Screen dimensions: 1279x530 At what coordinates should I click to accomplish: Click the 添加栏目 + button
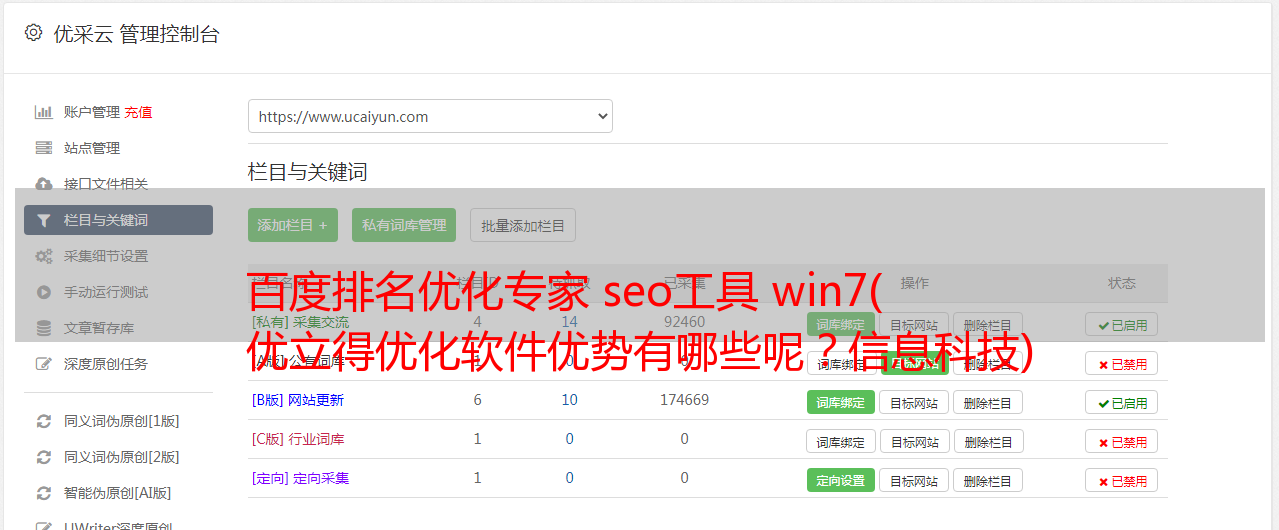293,225
